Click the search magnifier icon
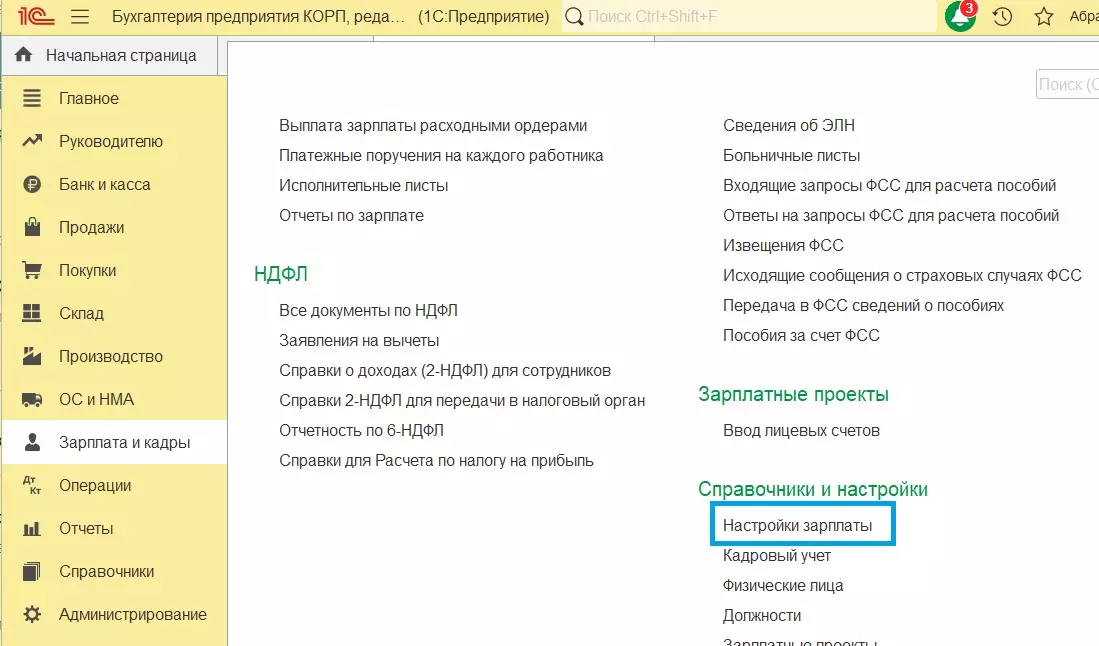 point(574,16)
